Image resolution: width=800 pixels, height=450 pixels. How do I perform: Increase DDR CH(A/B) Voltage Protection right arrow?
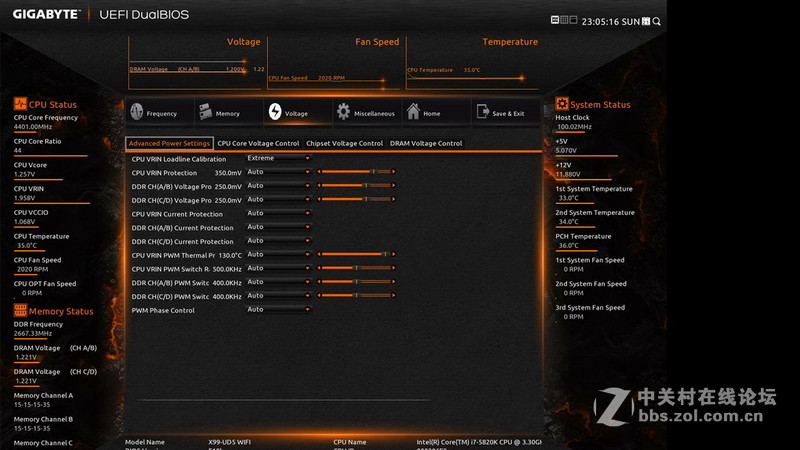point(394,186)
